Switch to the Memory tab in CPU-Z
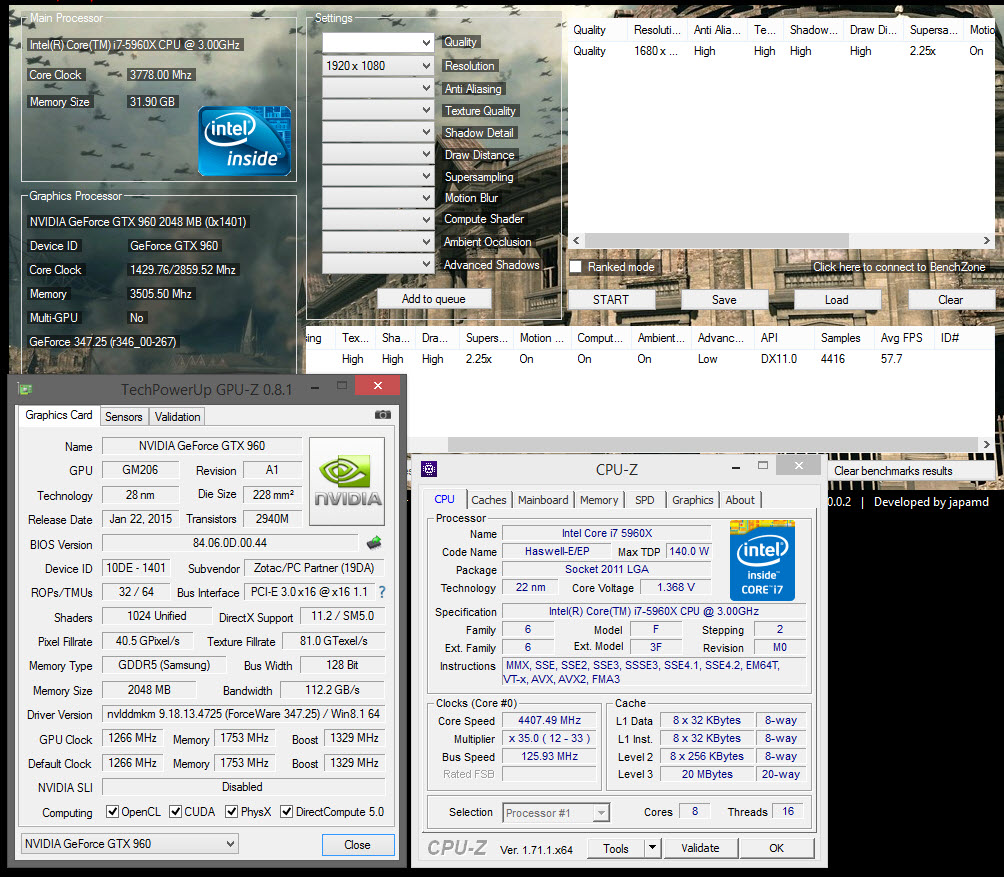 tap(599, 500)
